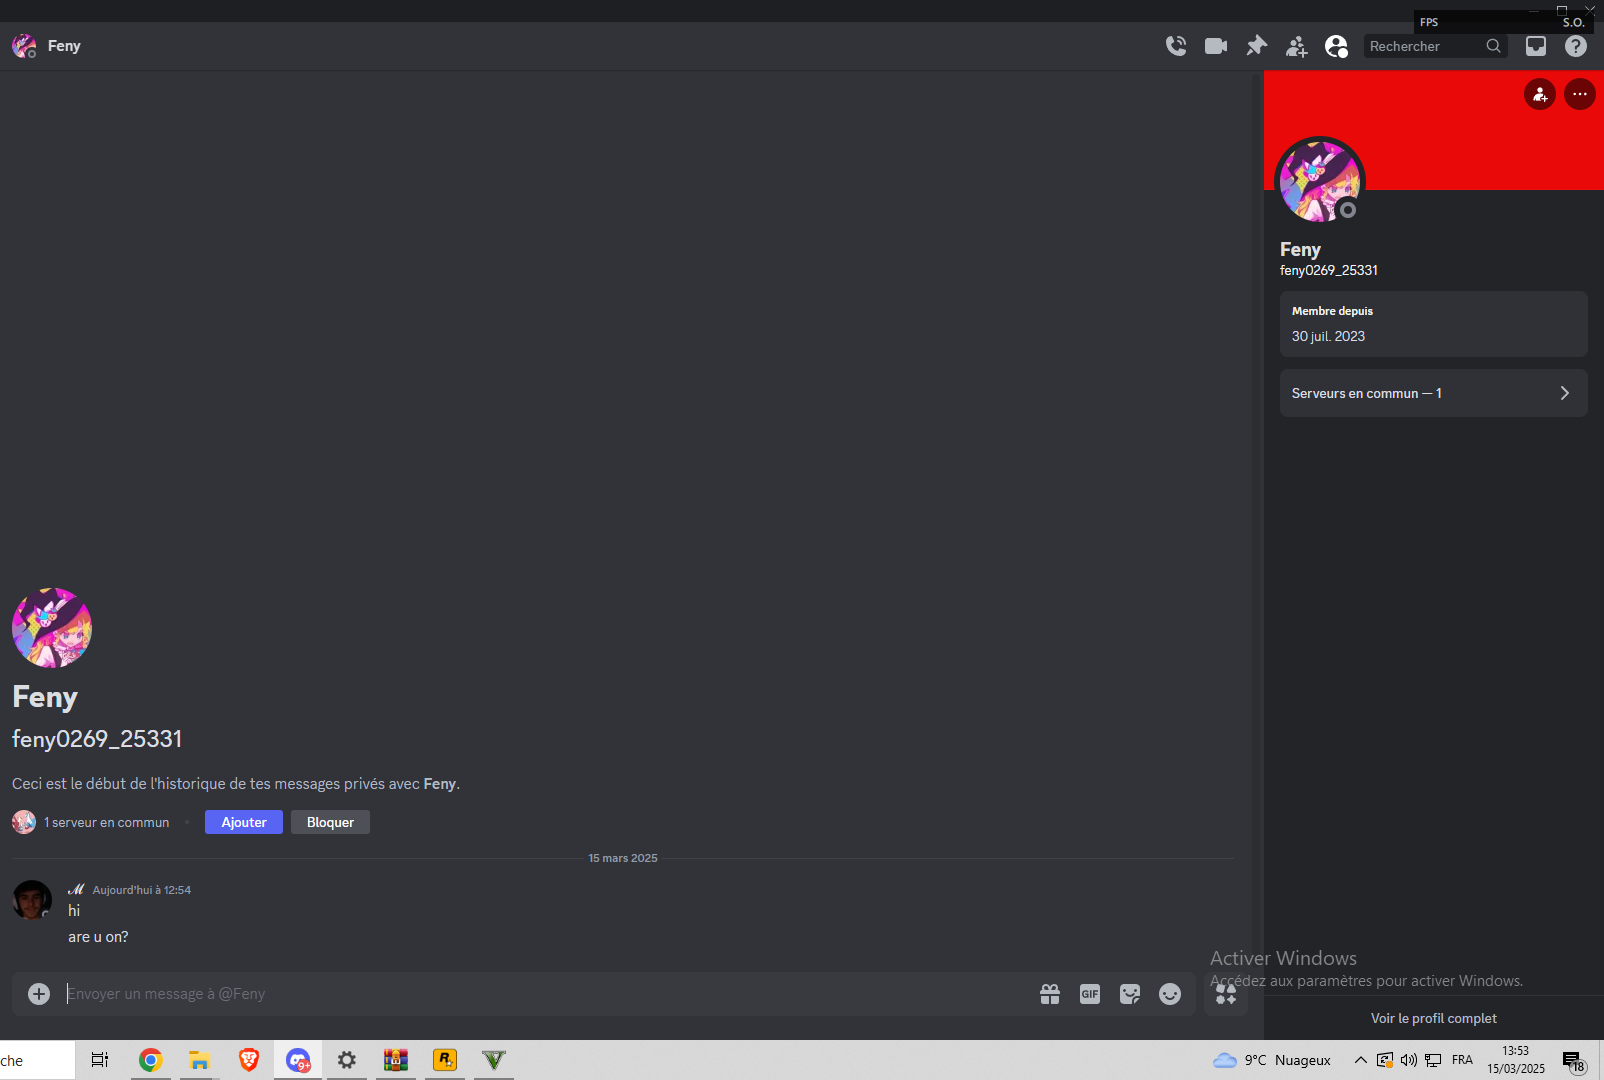The image size is (1604, 1080).
Task: Open the Windows notification center
Action: coord(1574,1062)
